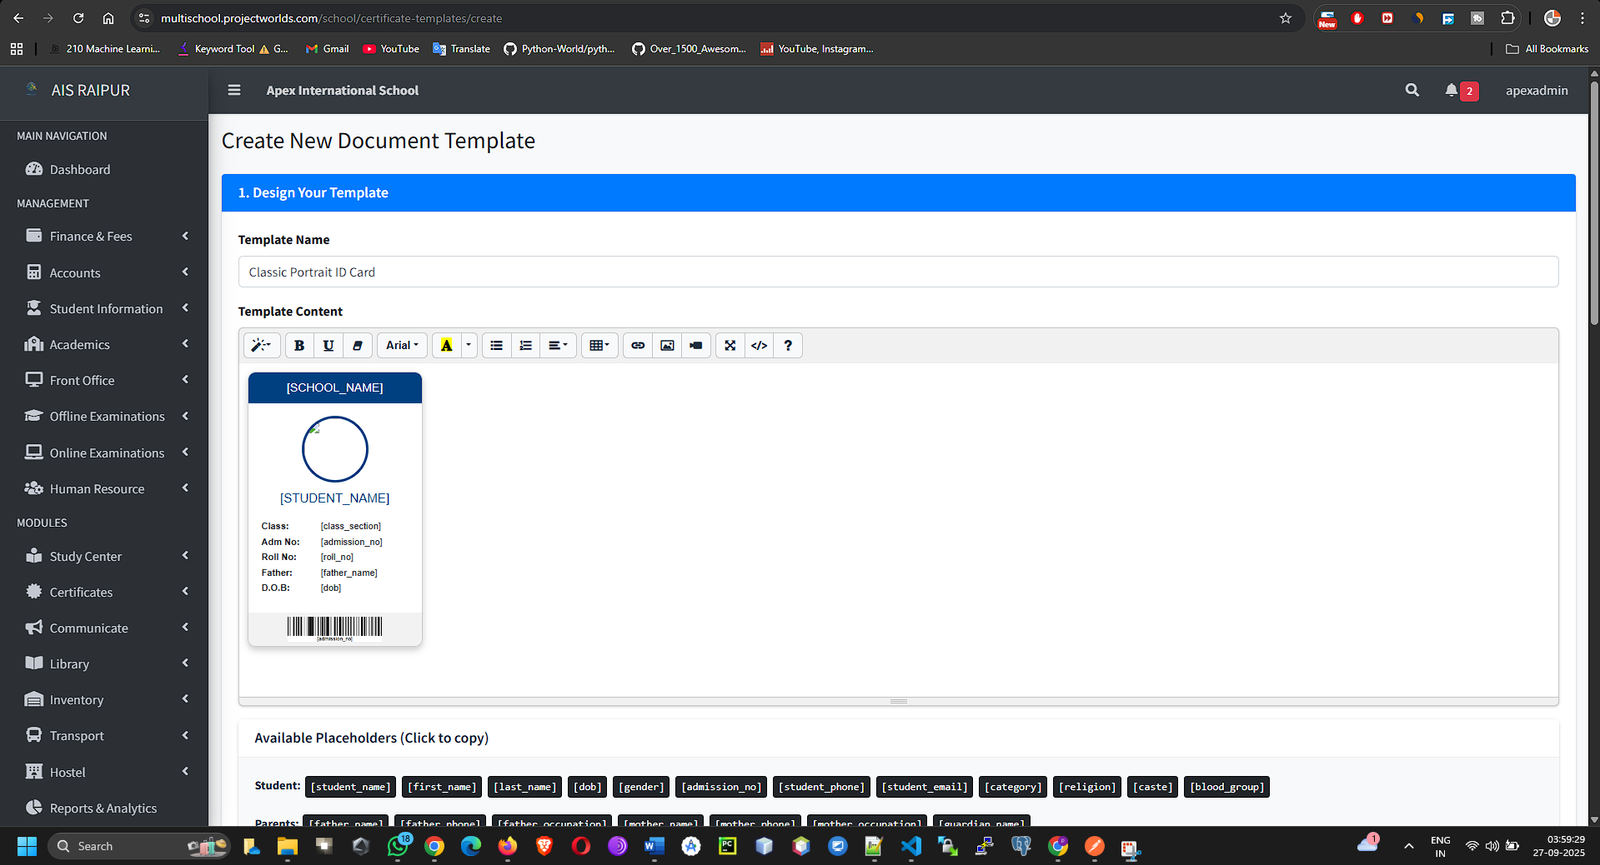Click the Template Name input field
This screenshot has width=1600, height=865.
point(897,272)
